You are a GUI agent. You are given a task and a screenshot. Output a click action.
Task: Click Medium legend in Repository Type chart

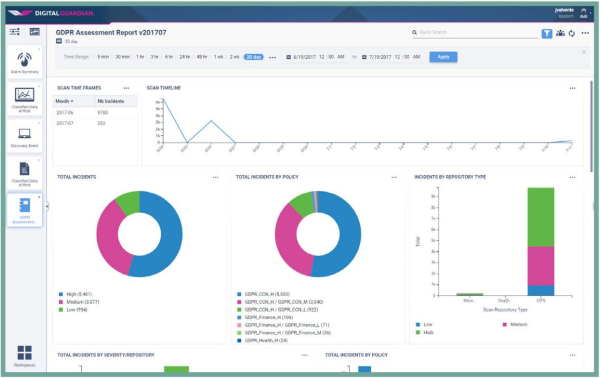click(515, 324)
